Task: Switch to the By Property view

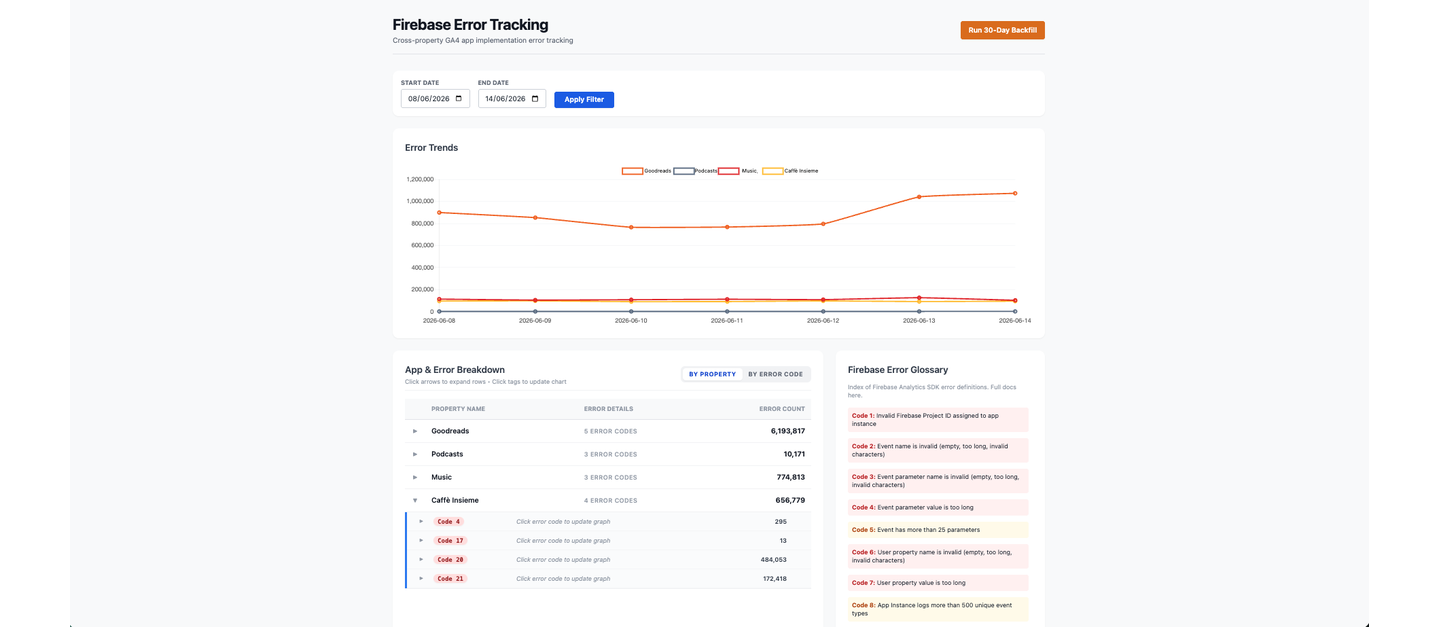Action: (712, 374)
